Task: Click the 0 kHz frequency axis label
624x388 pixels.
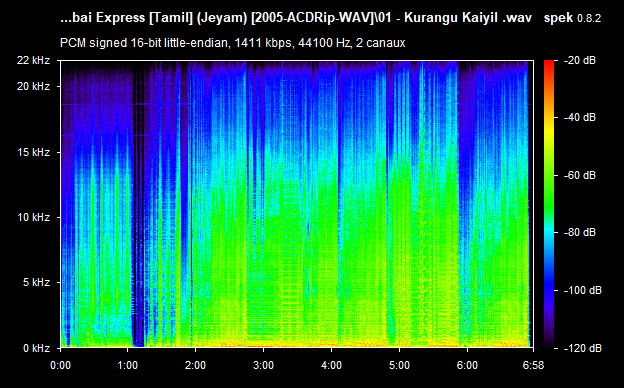Action: [x=36, y=348]
